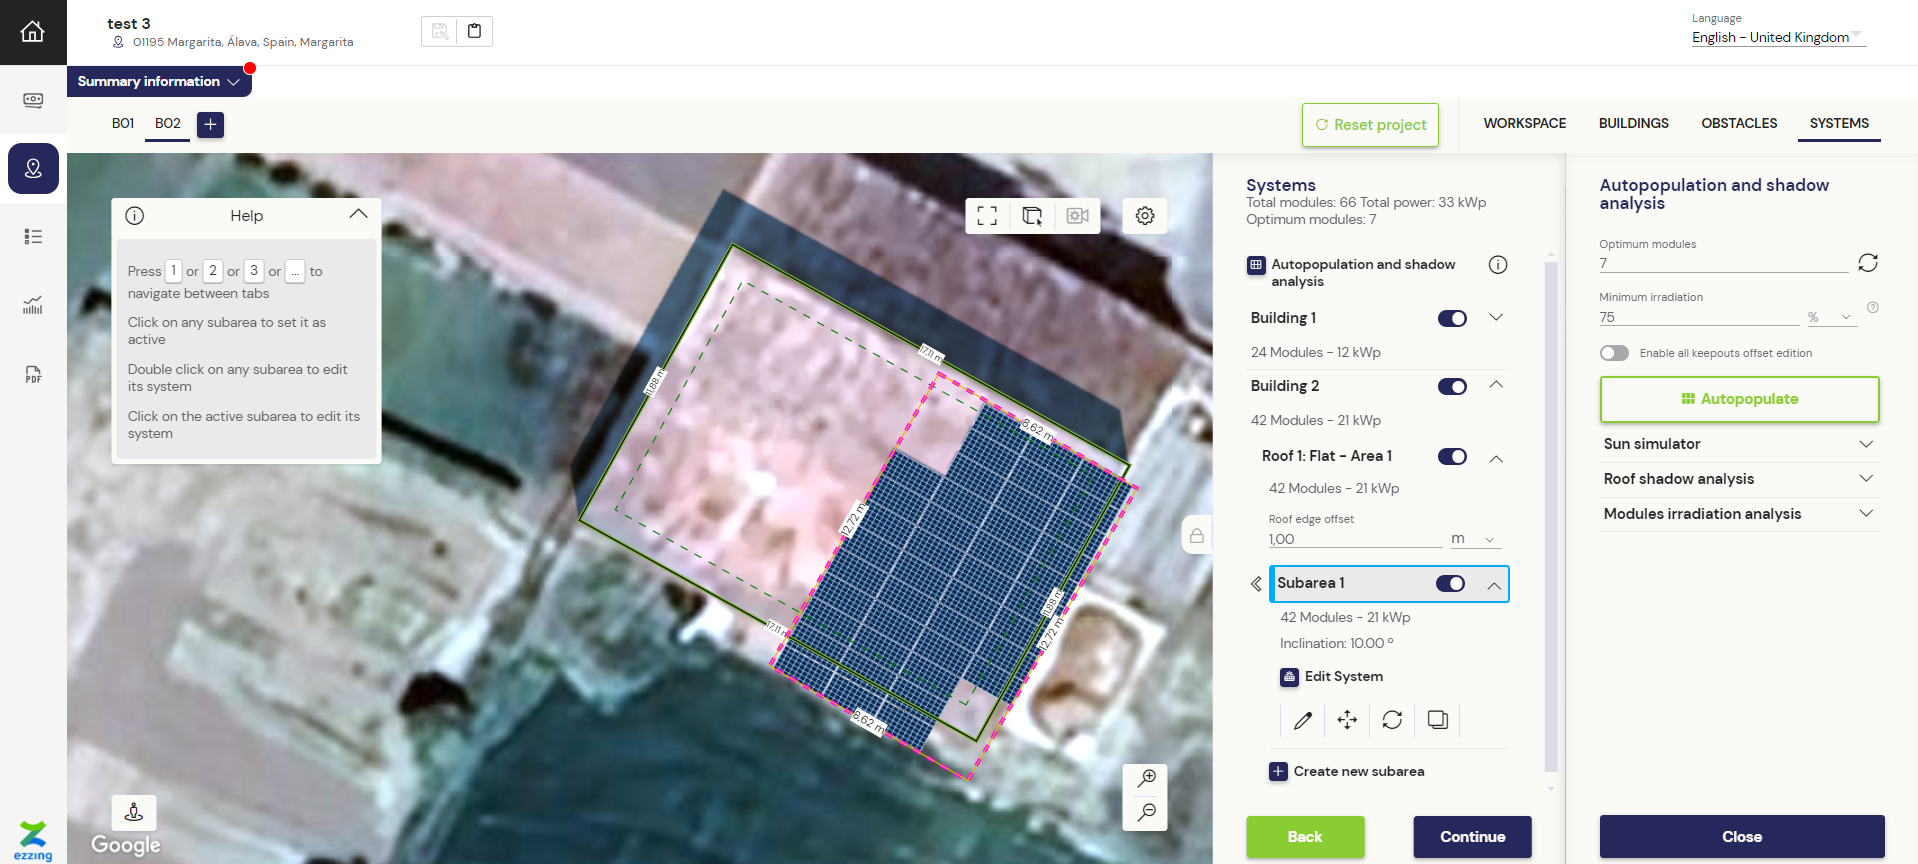1918x864 pixels.
Task: Click the Back button
Action: click(x=1305, y=837)
